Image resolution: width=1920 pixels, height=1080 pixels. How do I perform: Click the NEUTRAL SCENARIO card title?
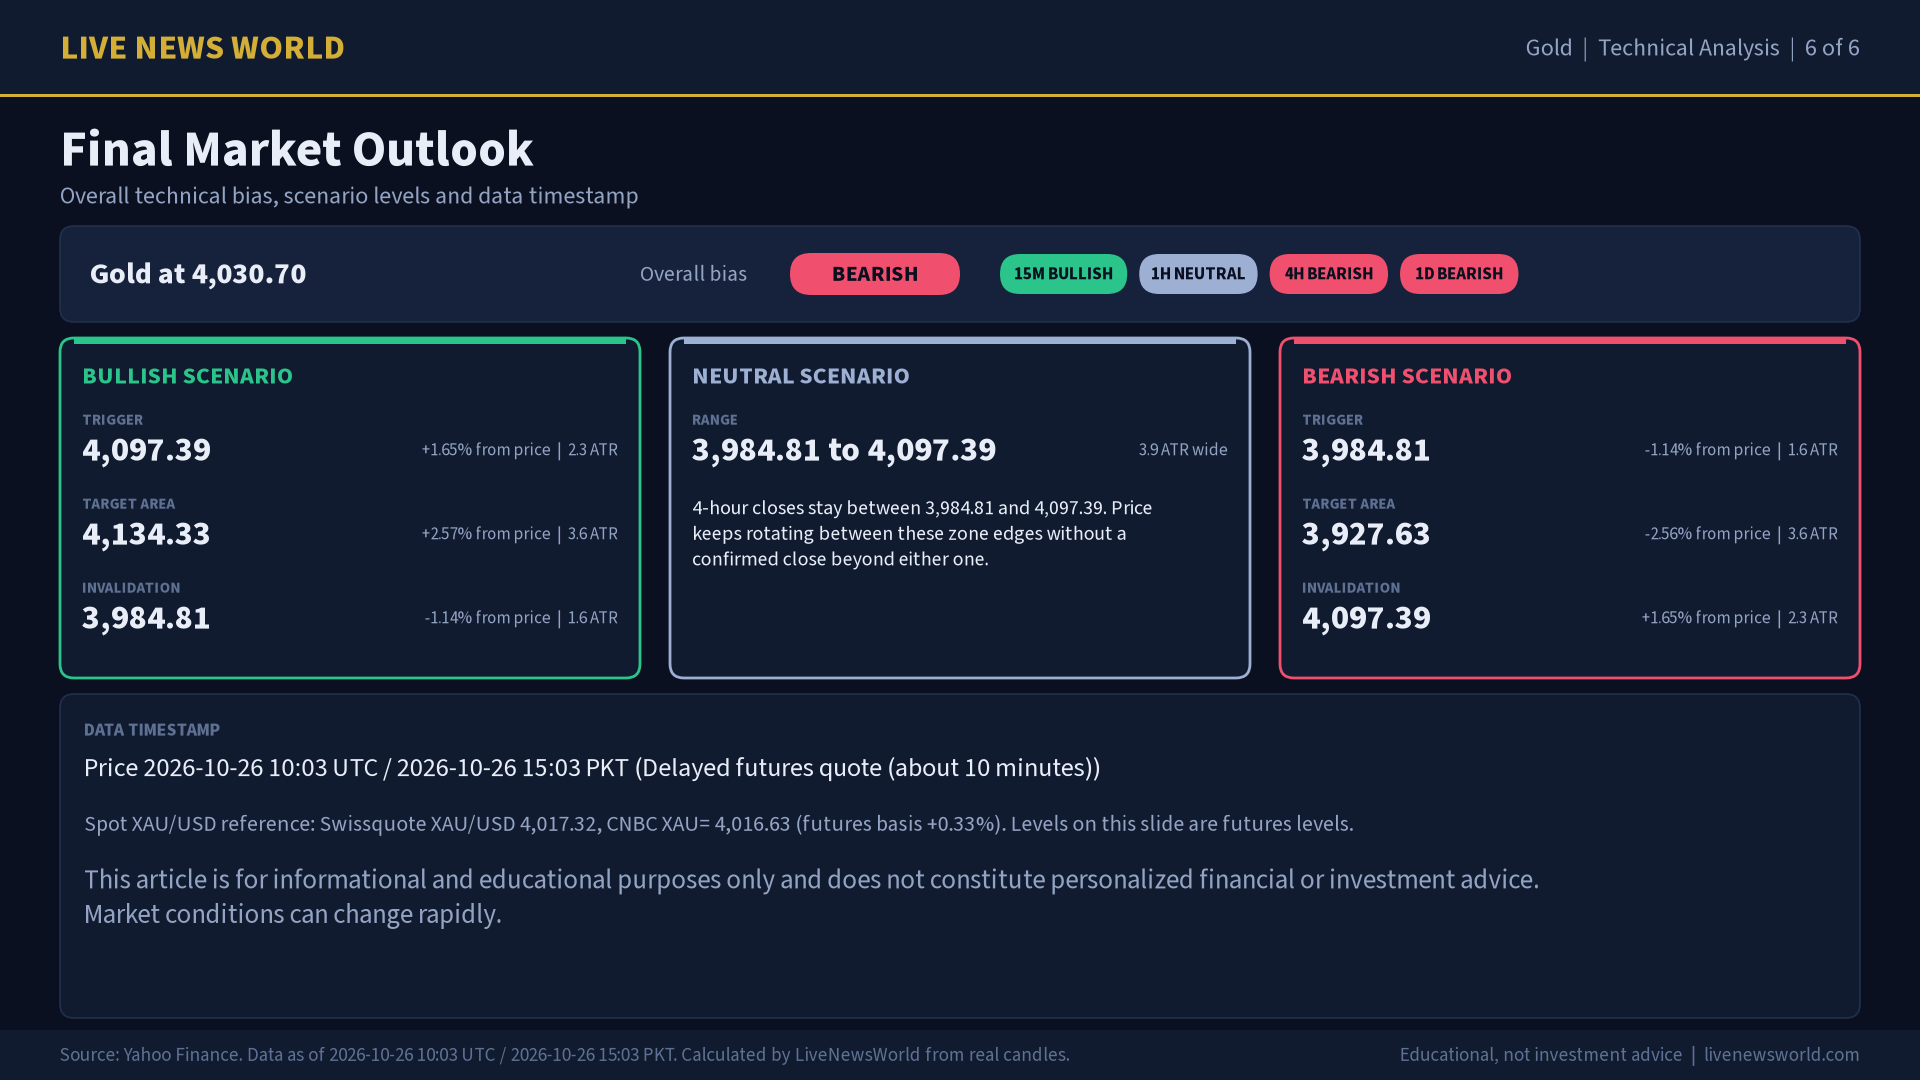tap(801, 376)
